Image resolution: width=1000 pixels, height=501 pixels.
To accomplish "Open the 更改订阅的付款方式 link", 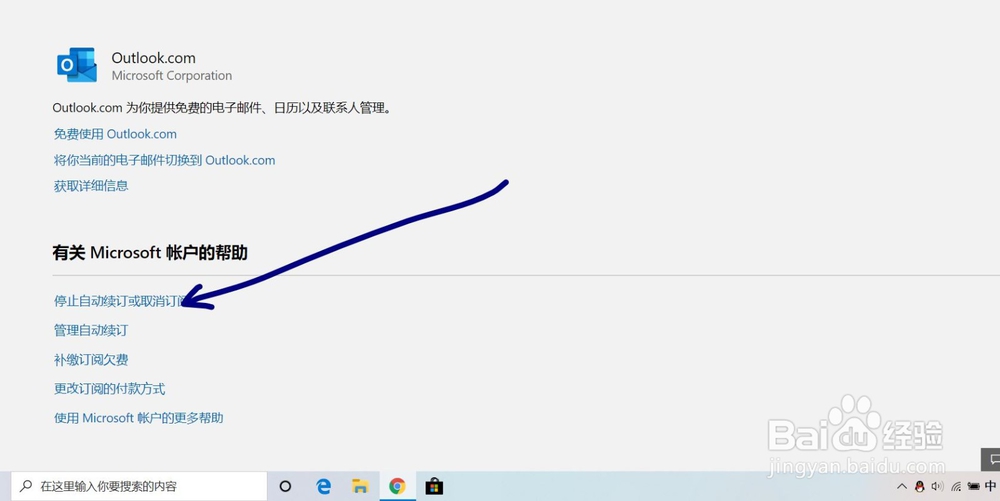I will [x=110, y=389].
